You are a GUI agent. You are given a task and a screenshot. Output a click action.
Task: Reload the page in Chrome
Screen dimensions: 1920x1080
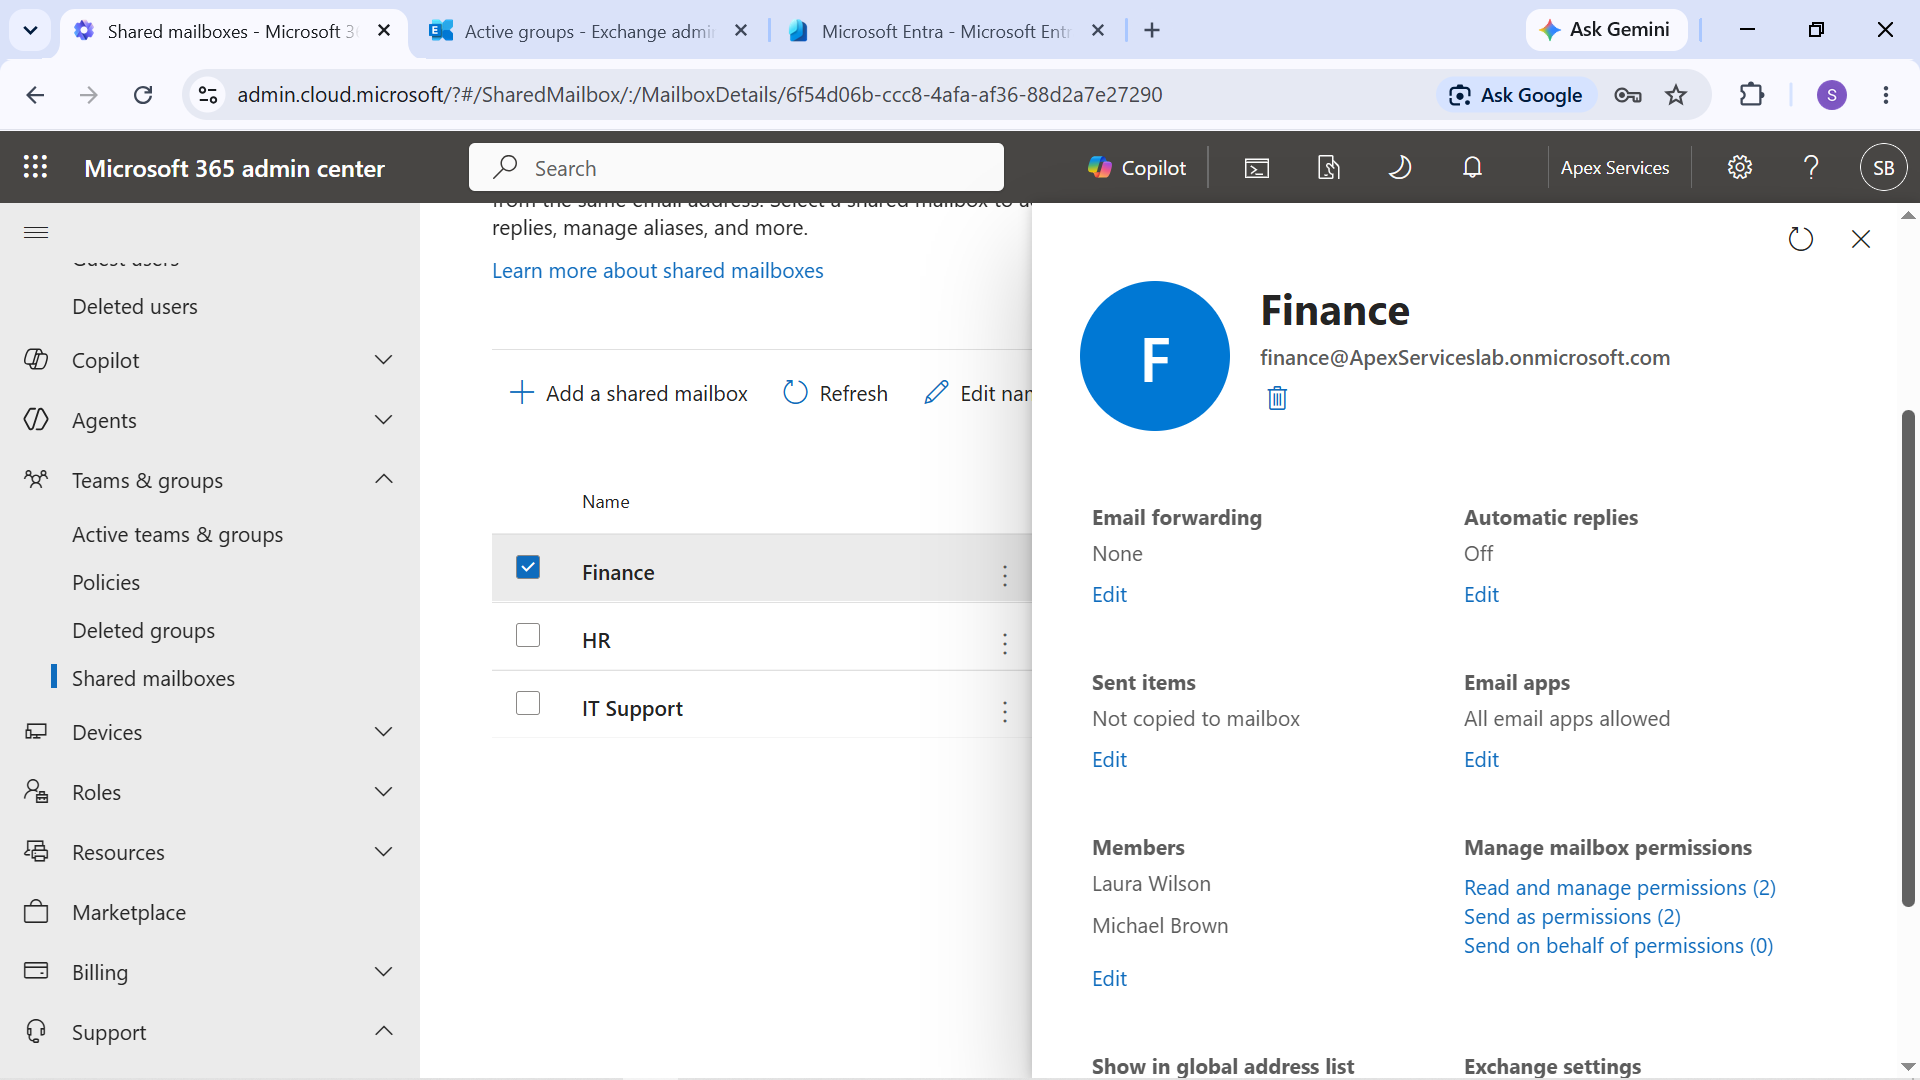[143, 95]
